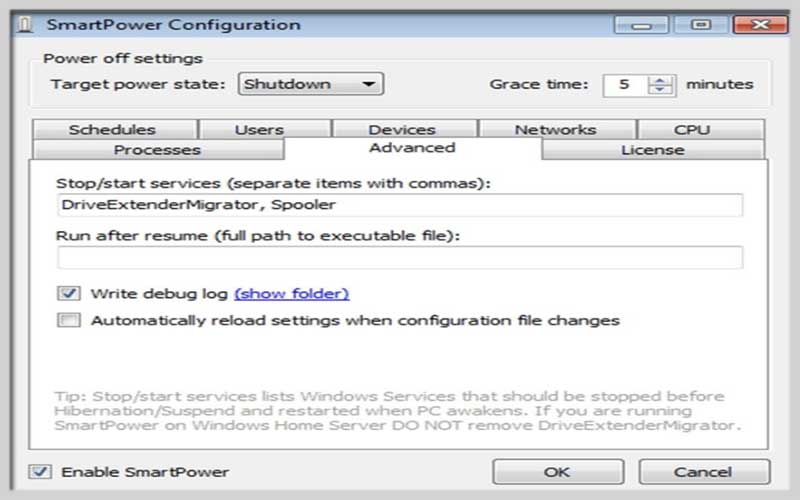Uncheck Enable SmartPower
Image resolution: width=800 pixels, height=500 pixels.
(x=40, y=471)
